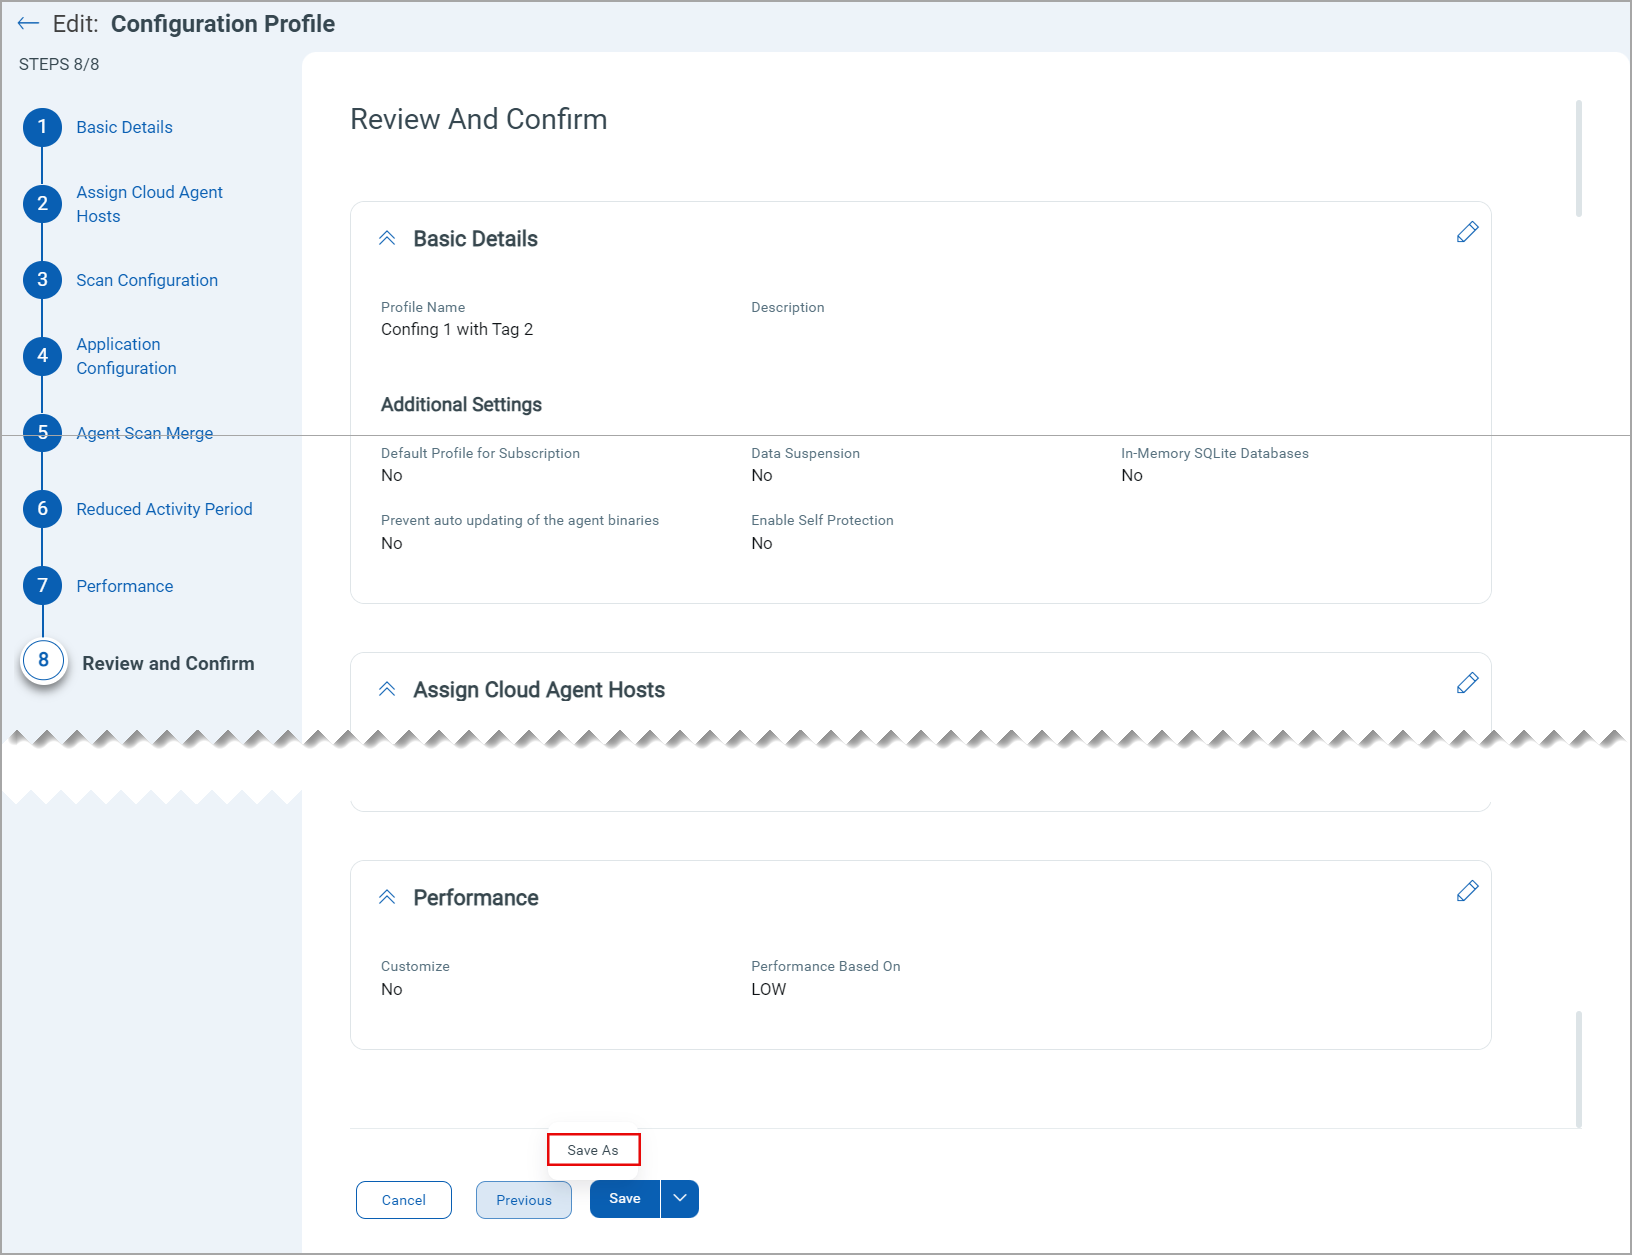1632x1255 pixels.
Task: Click step 2 circle in the wizard
Action: click(42, 204)
